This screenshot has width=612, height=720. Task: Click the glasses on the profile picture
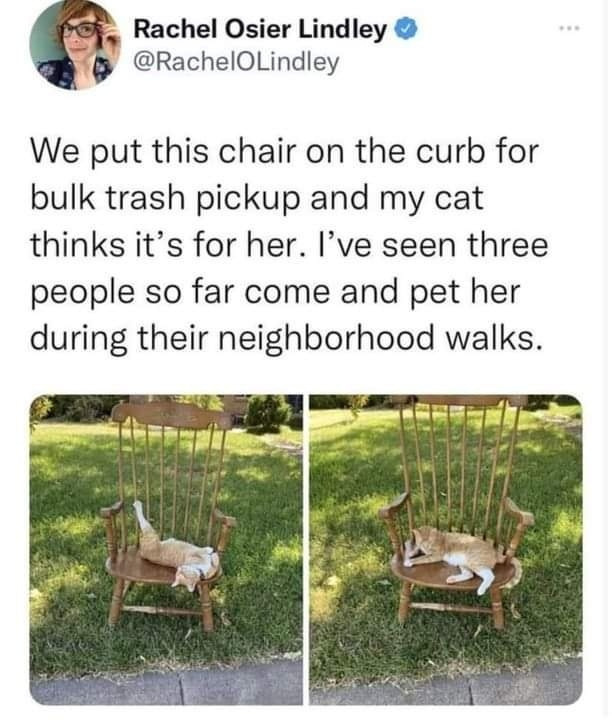point(81,30)
